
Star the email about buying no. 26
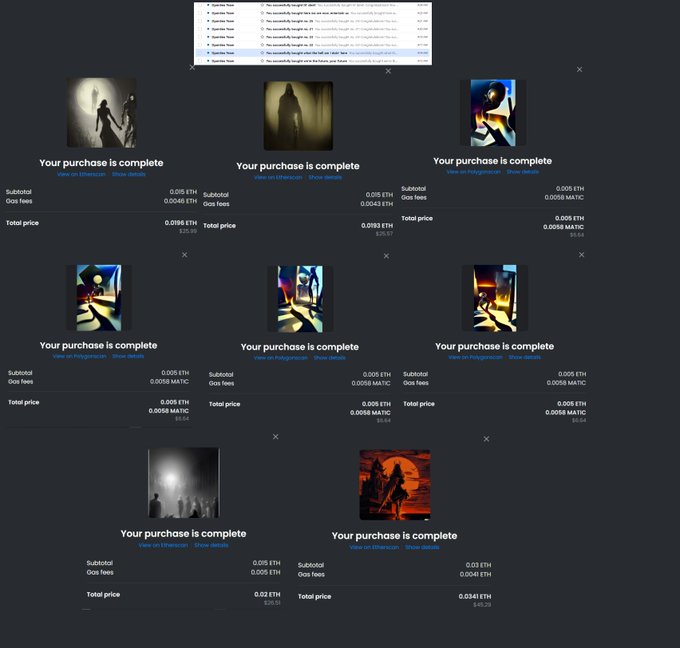pos(262,21)
